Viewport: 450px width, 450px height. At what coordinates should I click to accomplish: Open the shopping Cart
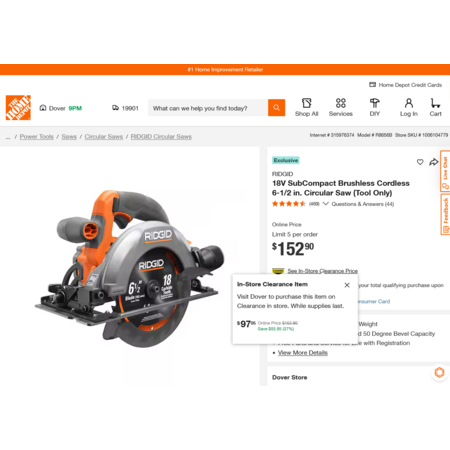pyautogui.click(x=435, y=107)
